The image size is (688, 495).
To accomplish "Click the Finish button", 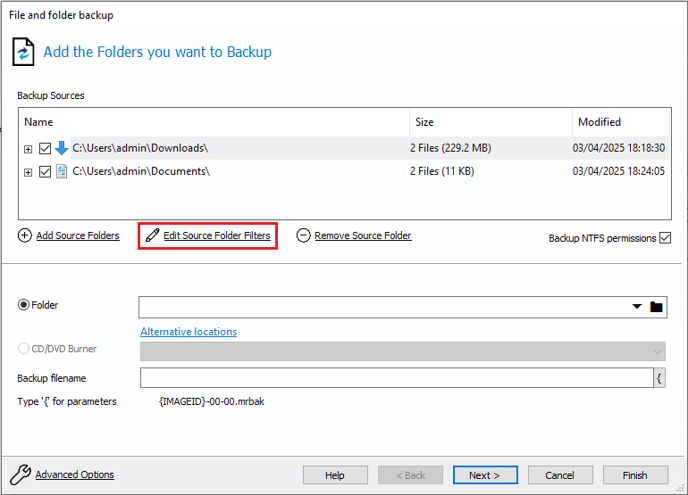I will 635,475.
